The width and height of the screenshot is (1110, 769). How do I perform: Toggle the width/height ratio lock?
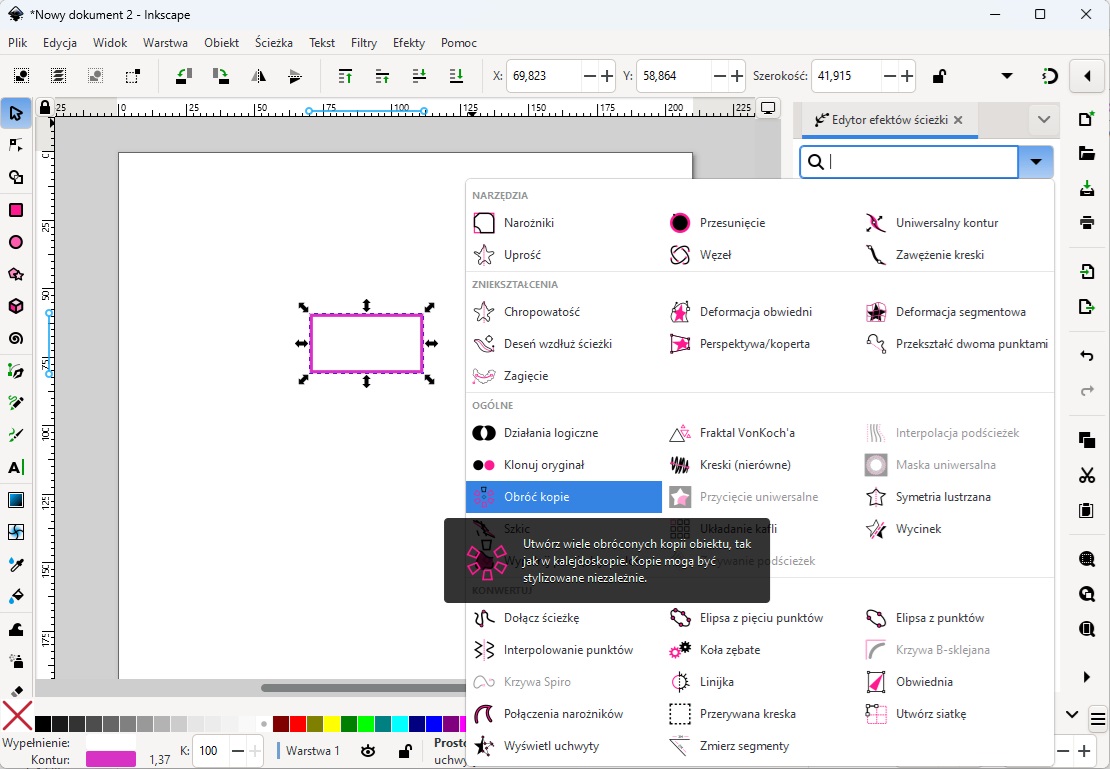pyautogui.click(x=939, y=76)
